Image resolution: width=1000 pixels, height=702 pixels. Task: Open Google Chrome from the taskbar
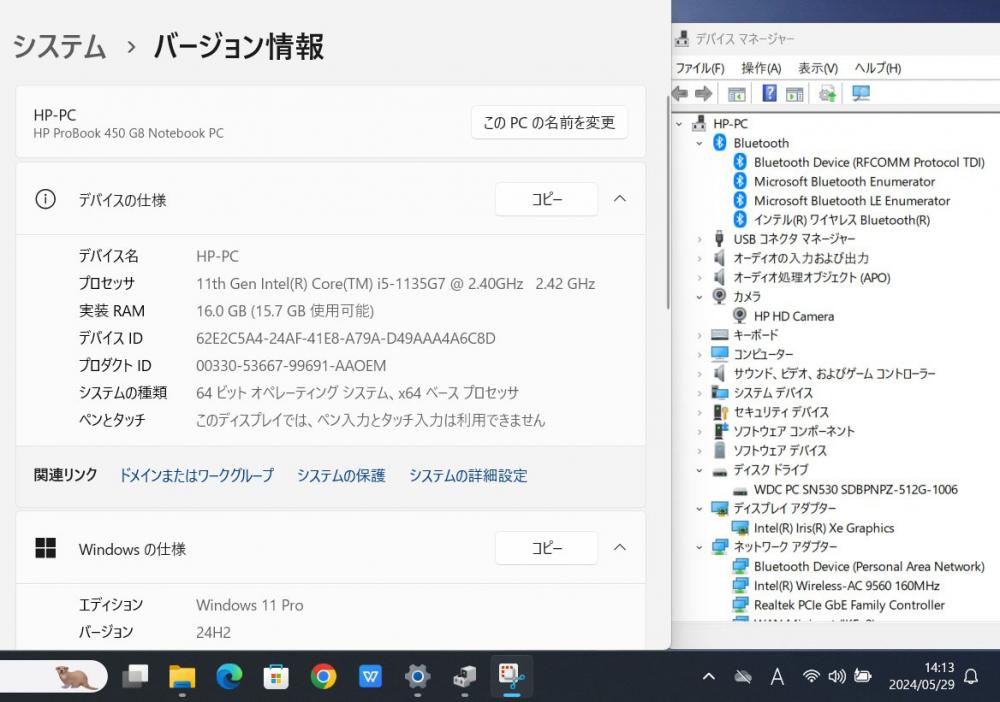click(x=323, y=676)
